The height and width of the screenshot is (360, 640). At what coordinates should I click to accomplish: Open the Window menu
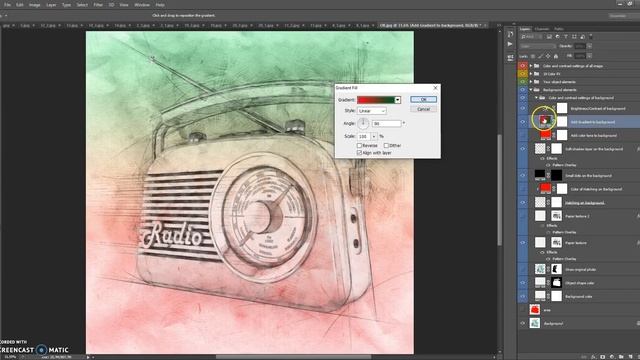142,5
